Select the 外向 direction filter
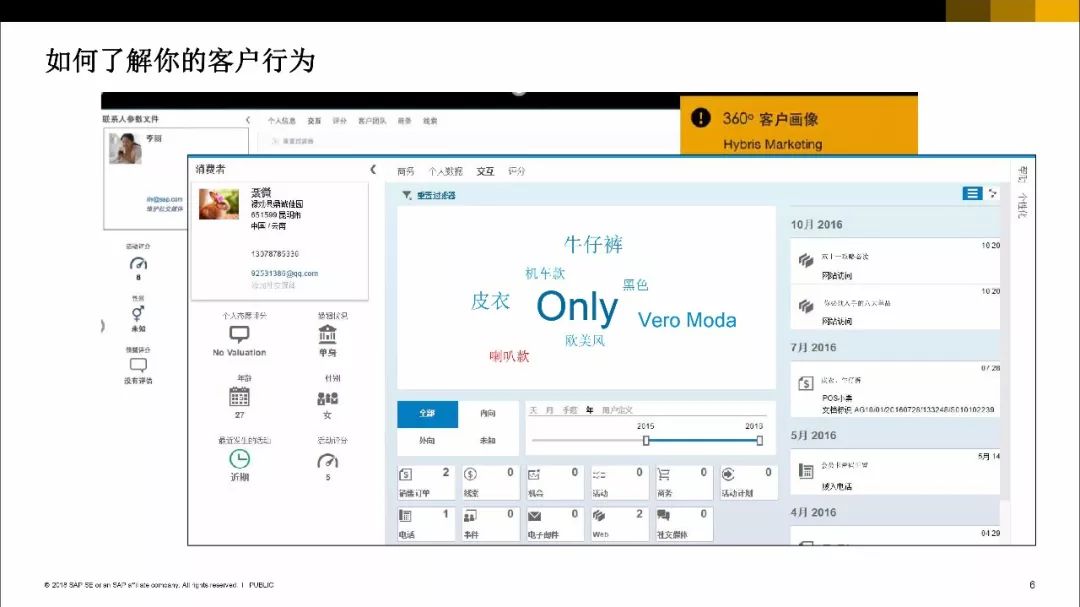This screenshot has height=607, width=1080. point(427,440)
